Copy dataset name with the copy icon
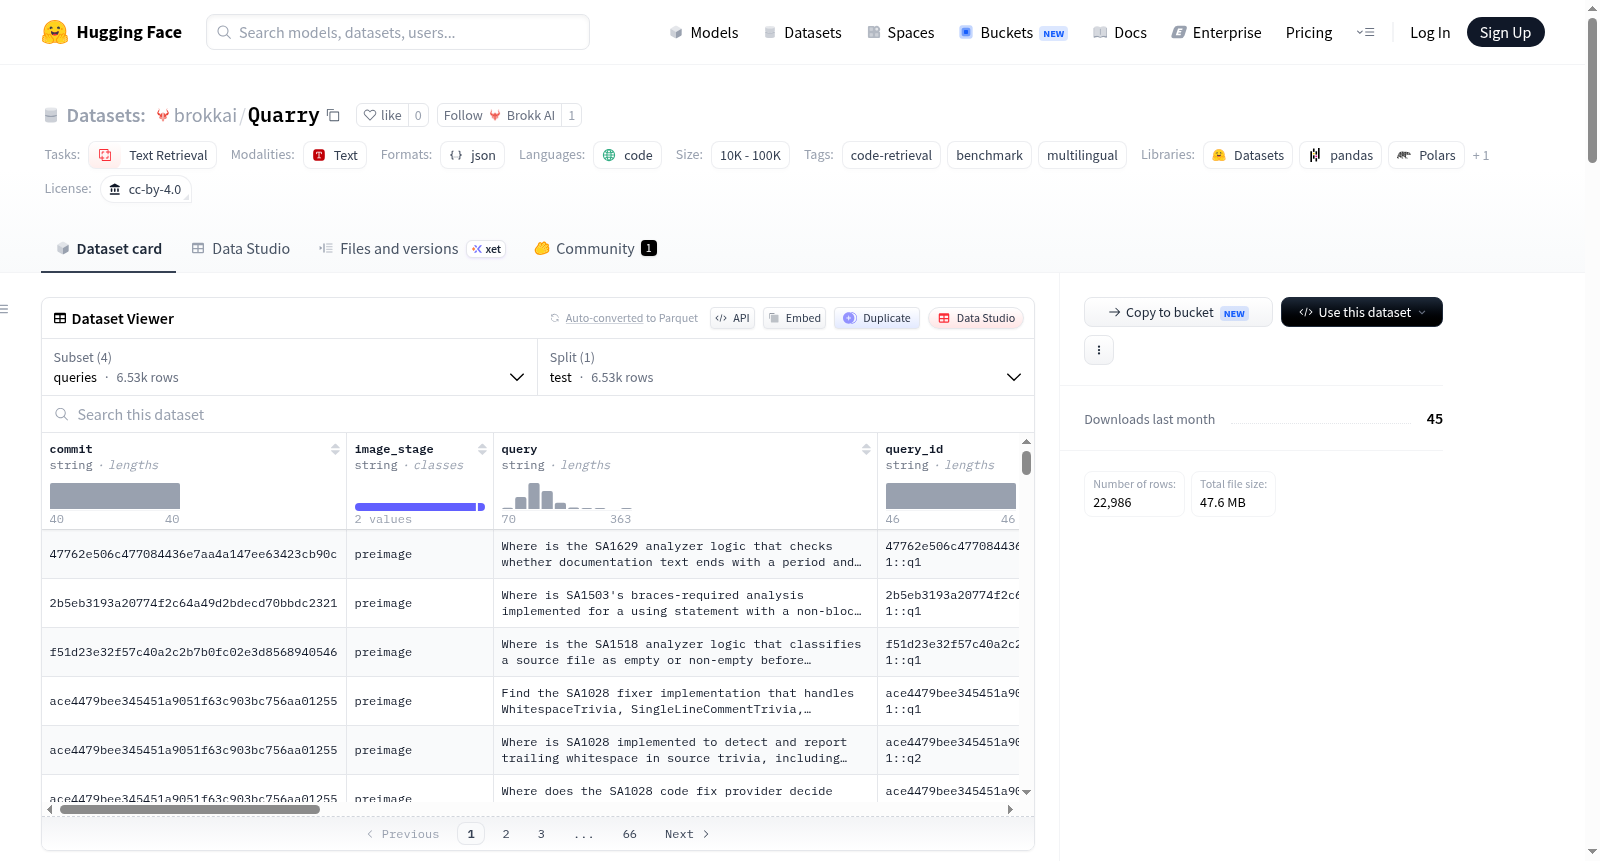Viewport: 1600px width, 861px height. pyautogui.click(x=334, y=115)
